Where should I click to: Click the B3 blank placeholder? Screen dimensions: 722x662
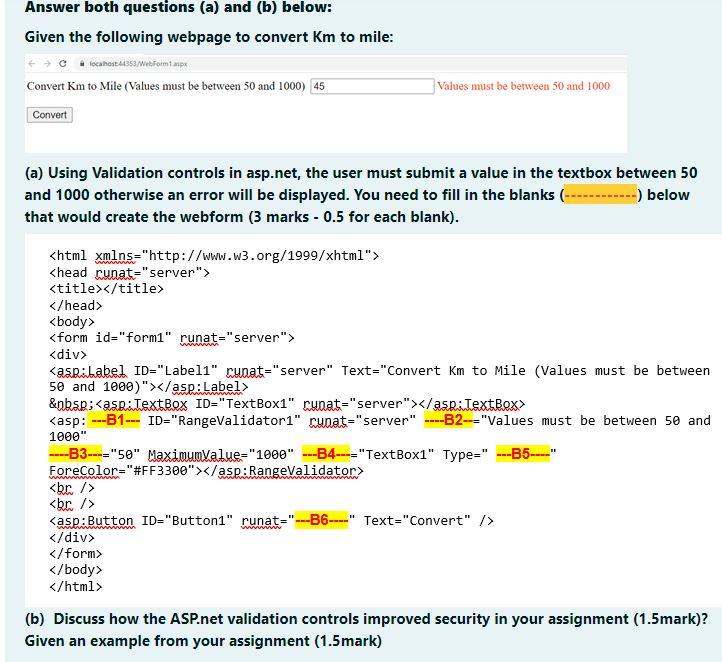tap(76, 454)
